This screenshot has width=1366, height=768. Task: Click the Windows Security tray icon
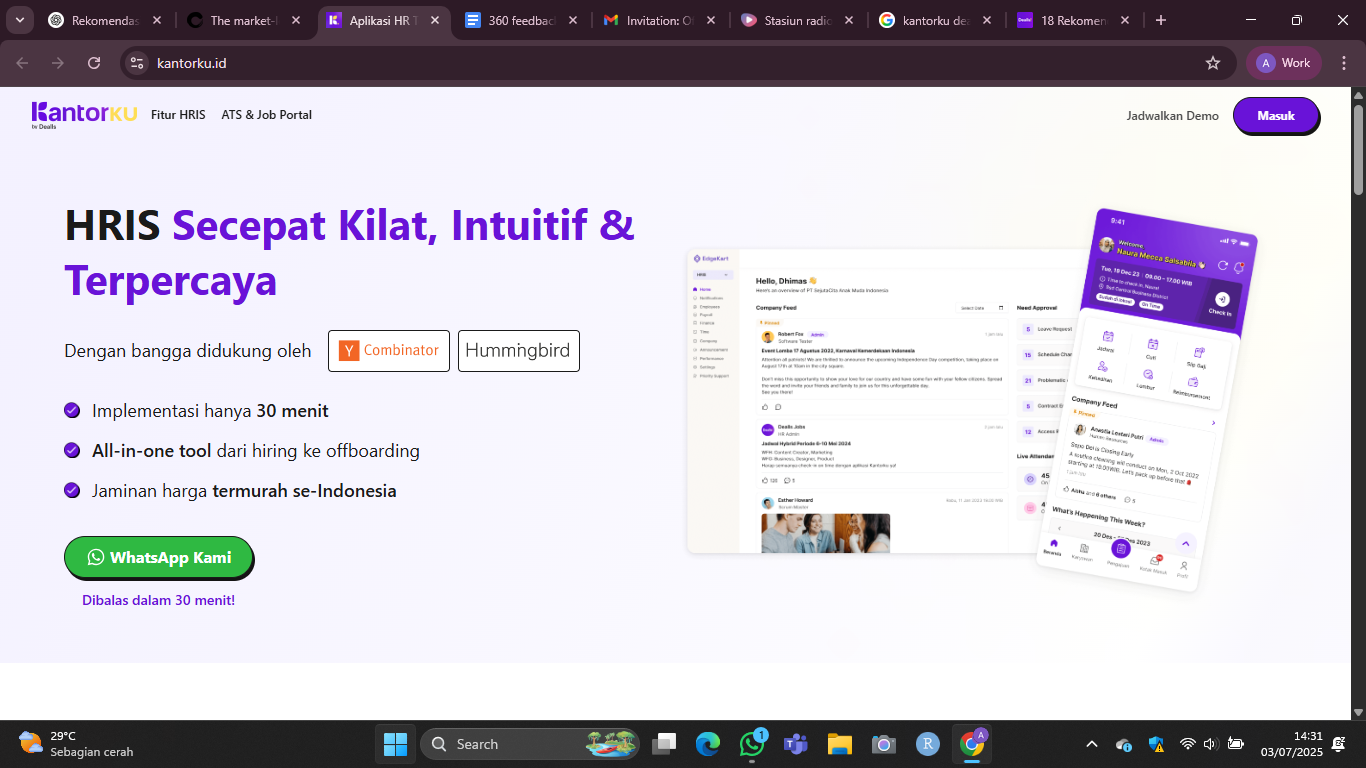[x=1156, y=744]
